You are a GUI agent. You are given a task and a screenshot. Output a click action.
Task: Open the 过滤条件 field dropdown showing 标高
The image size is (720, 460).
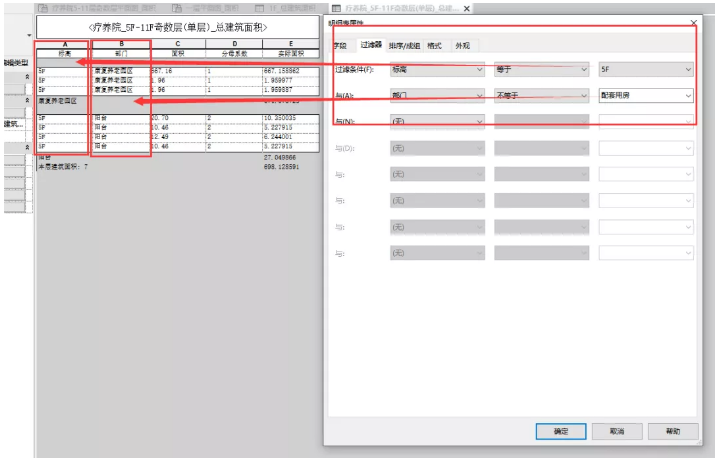tap(437, 69)
